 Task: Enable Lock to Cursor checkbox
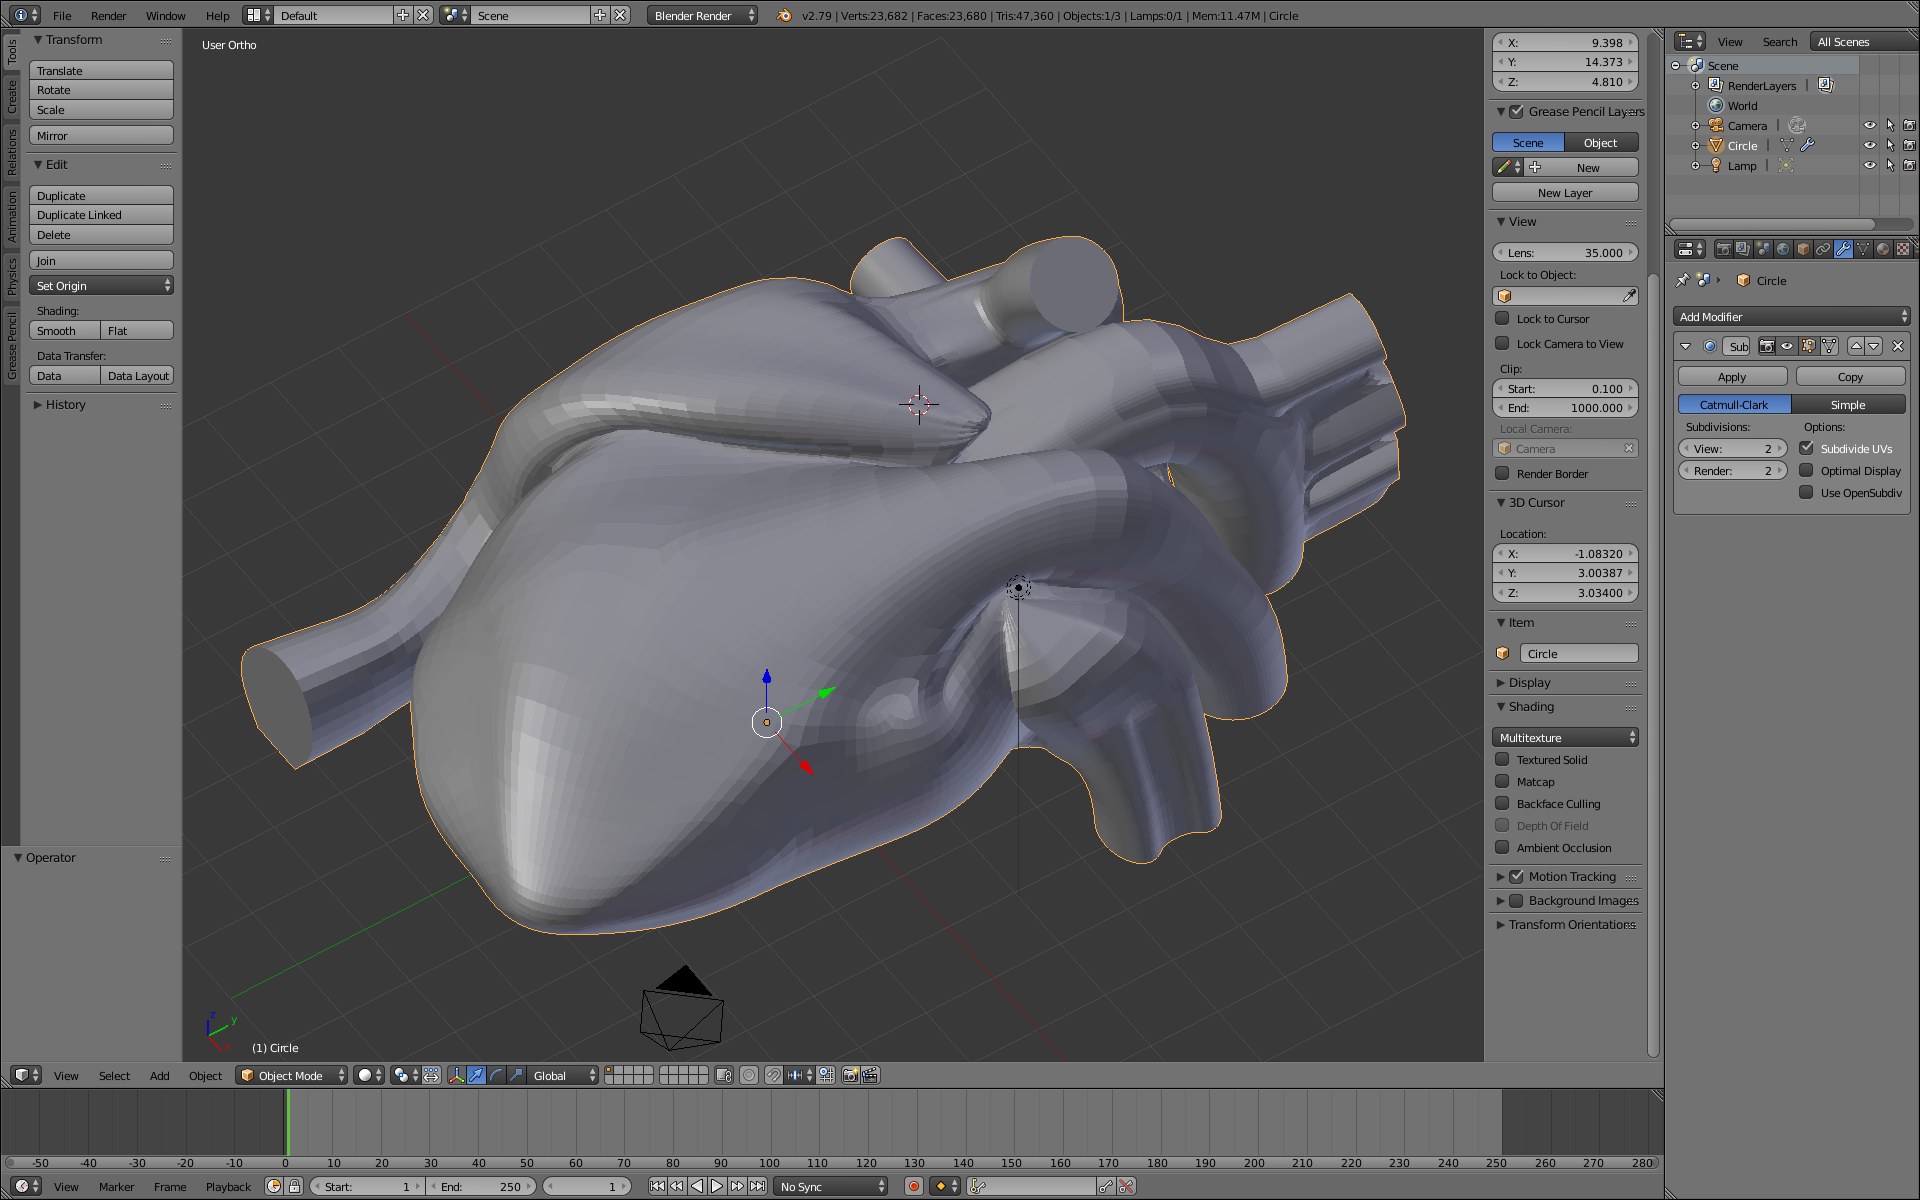[1502, 318]
